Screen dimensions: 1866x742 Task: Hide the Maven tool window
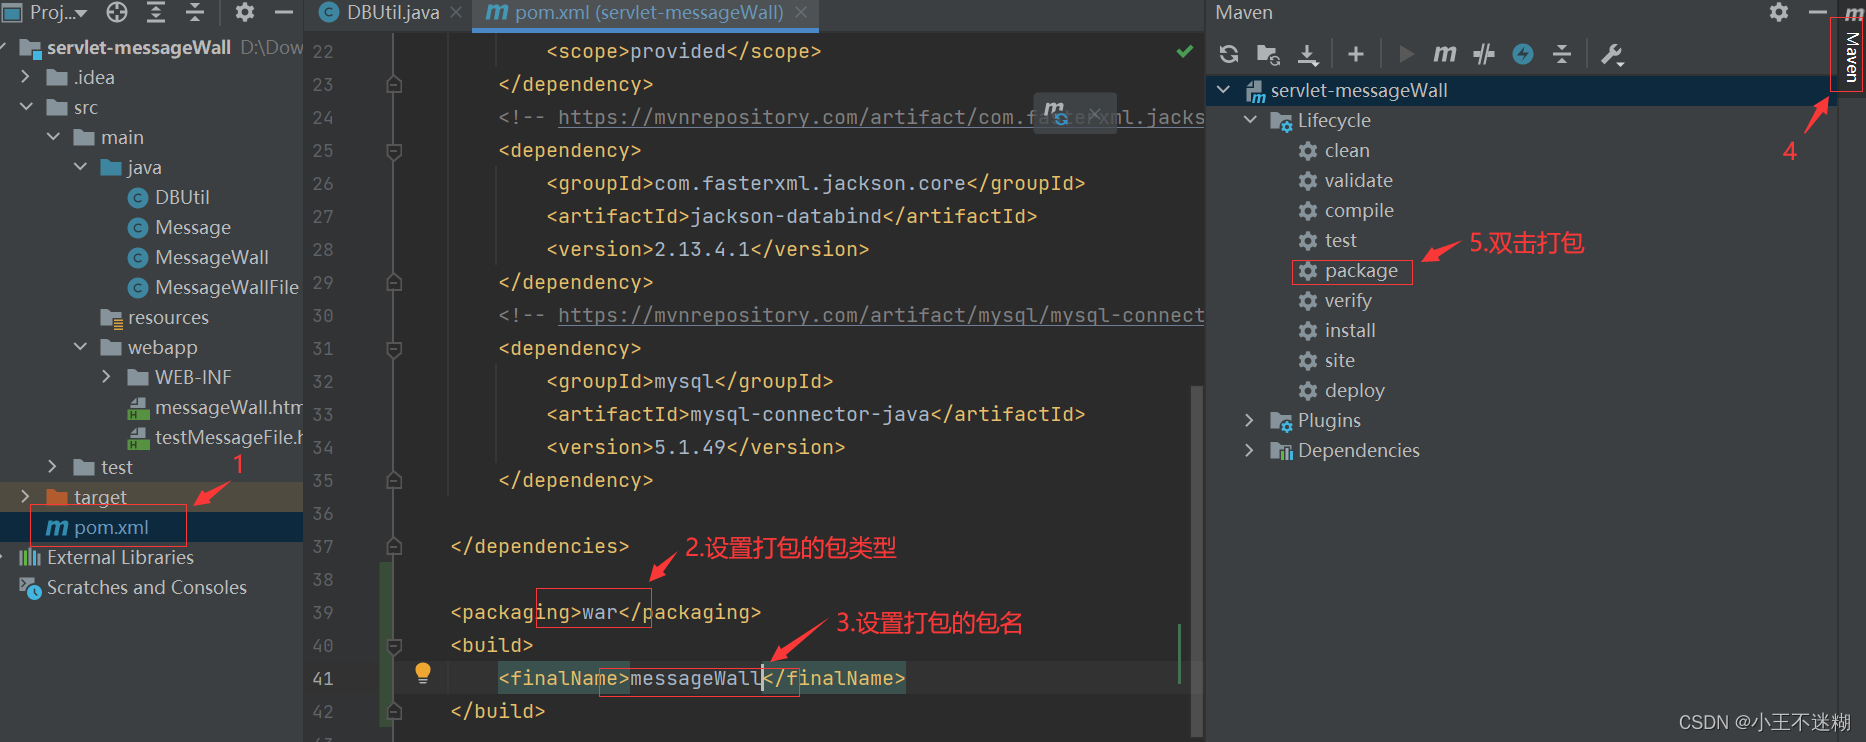1818,12
